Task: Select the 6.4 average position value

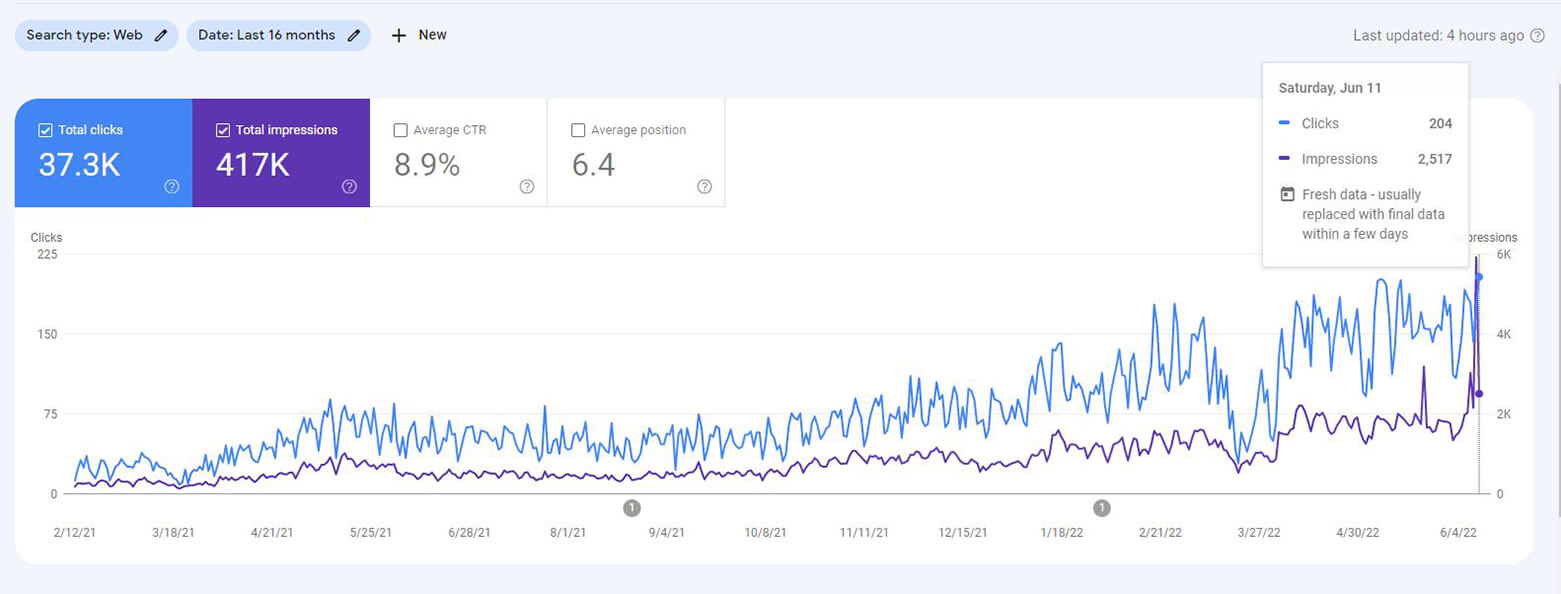Action: 593,165
